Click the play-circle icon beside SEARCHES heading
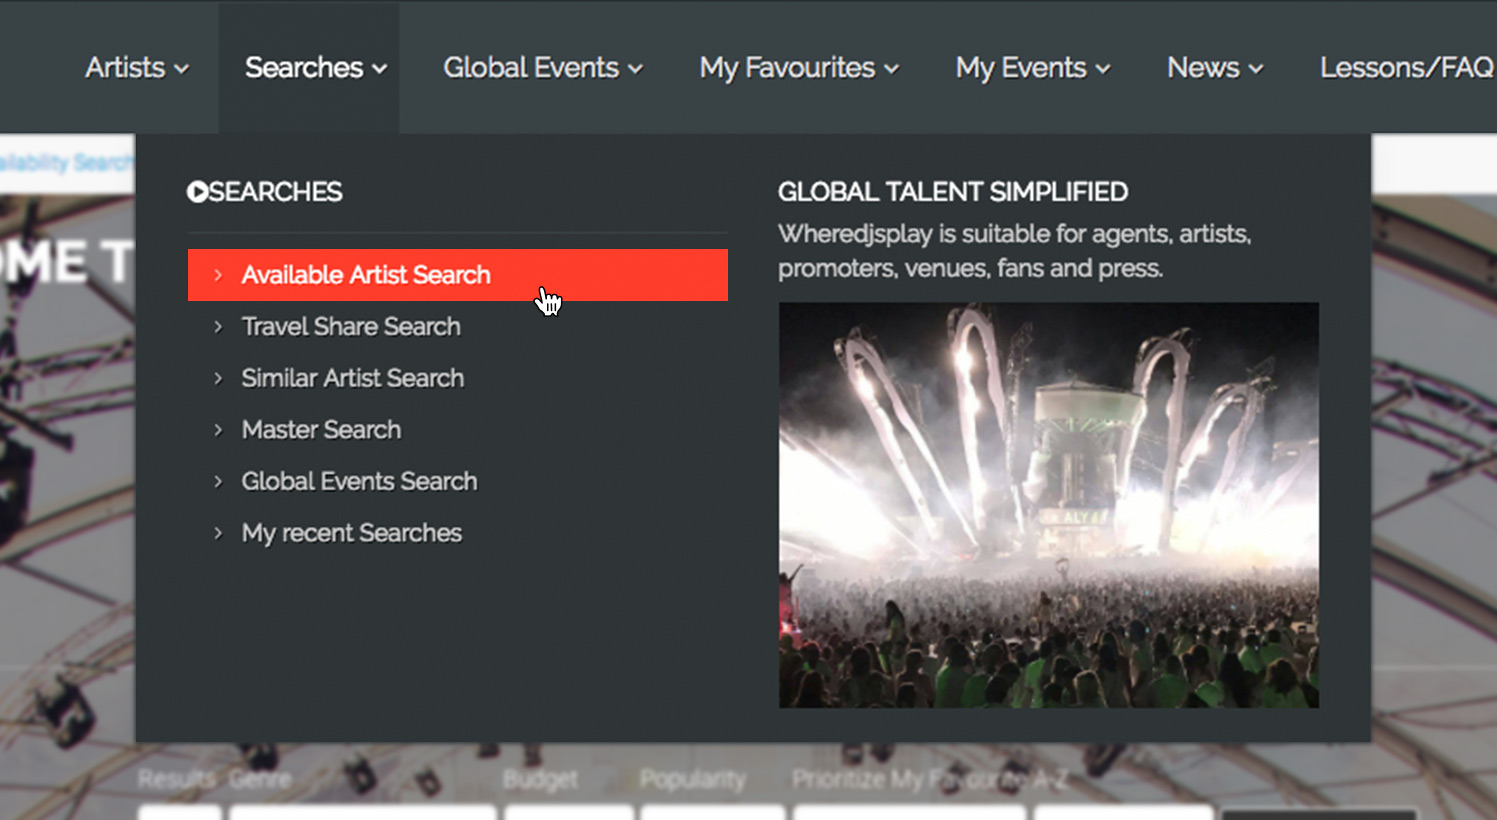Screen dimensions: 1497x820 pos(197,192)
